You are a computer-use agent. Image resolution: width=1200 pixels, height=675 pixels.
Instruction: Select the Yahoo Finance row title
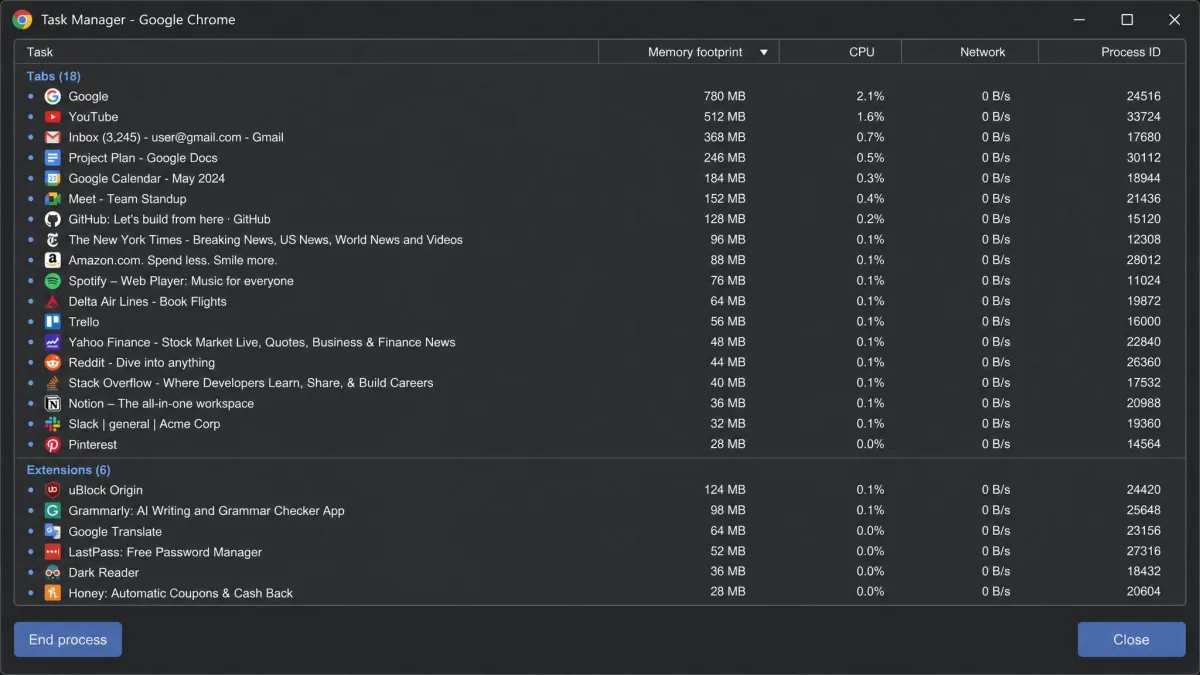tap(262, 342)
